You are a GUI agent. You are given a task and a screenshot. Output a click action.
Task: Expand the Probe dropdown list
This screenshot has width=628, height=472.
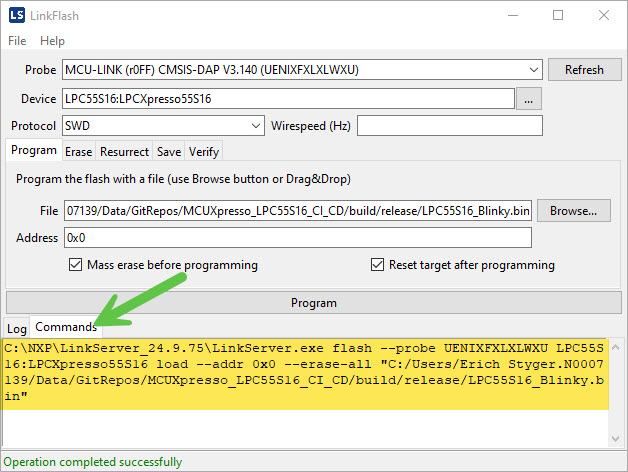[535, 70]
